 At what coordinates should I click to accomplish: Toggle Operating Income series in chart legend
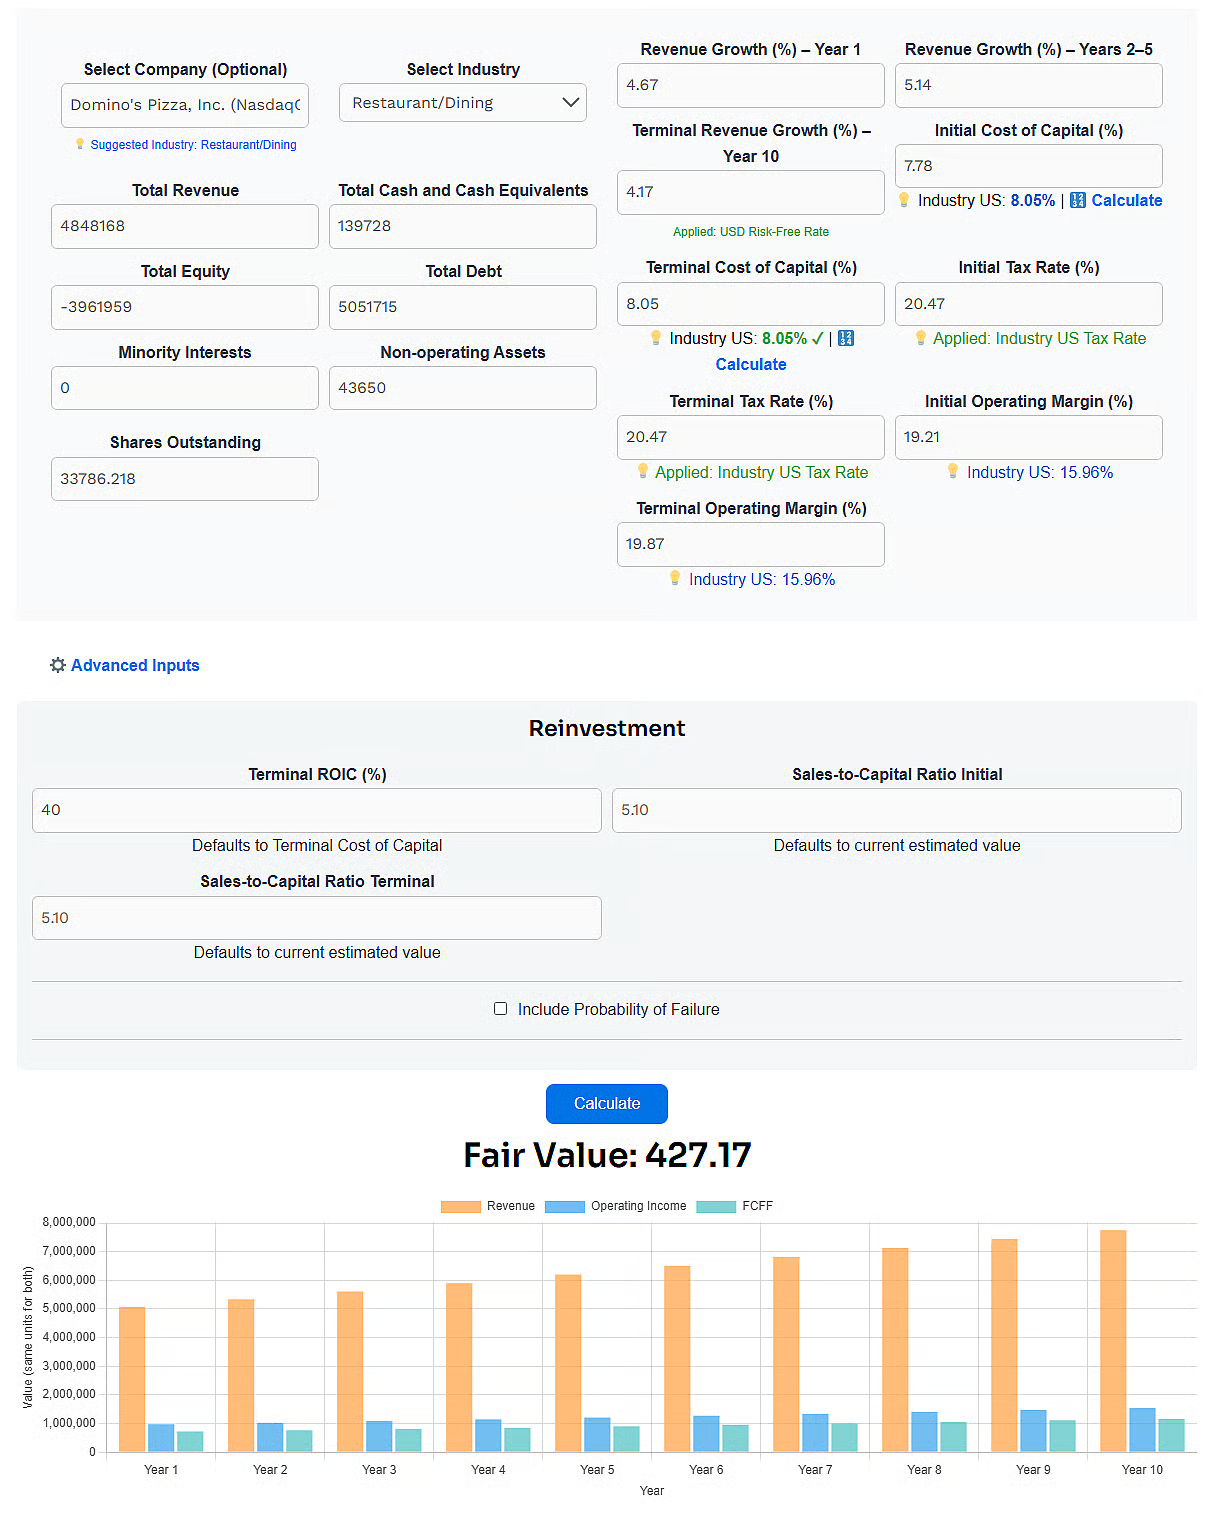616,1206
